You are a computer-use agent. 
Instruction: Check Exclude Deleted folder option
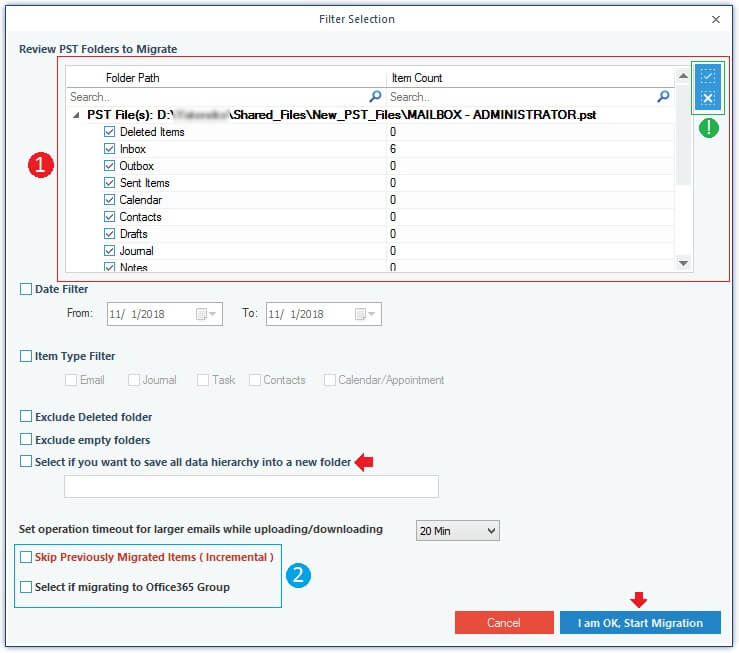coord(26,416)
